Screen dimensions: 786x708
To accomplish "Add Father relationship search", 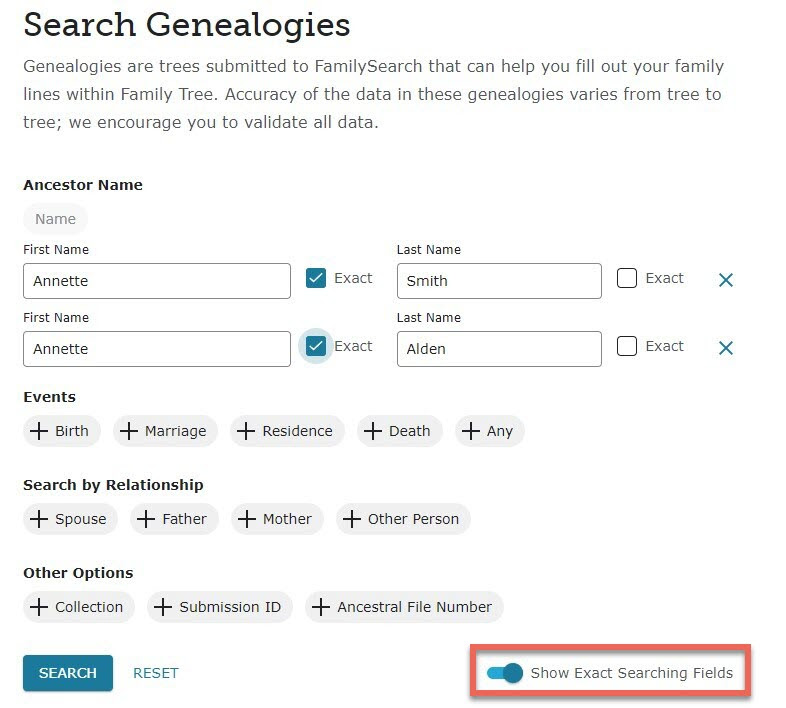I will tap(174, 519).
